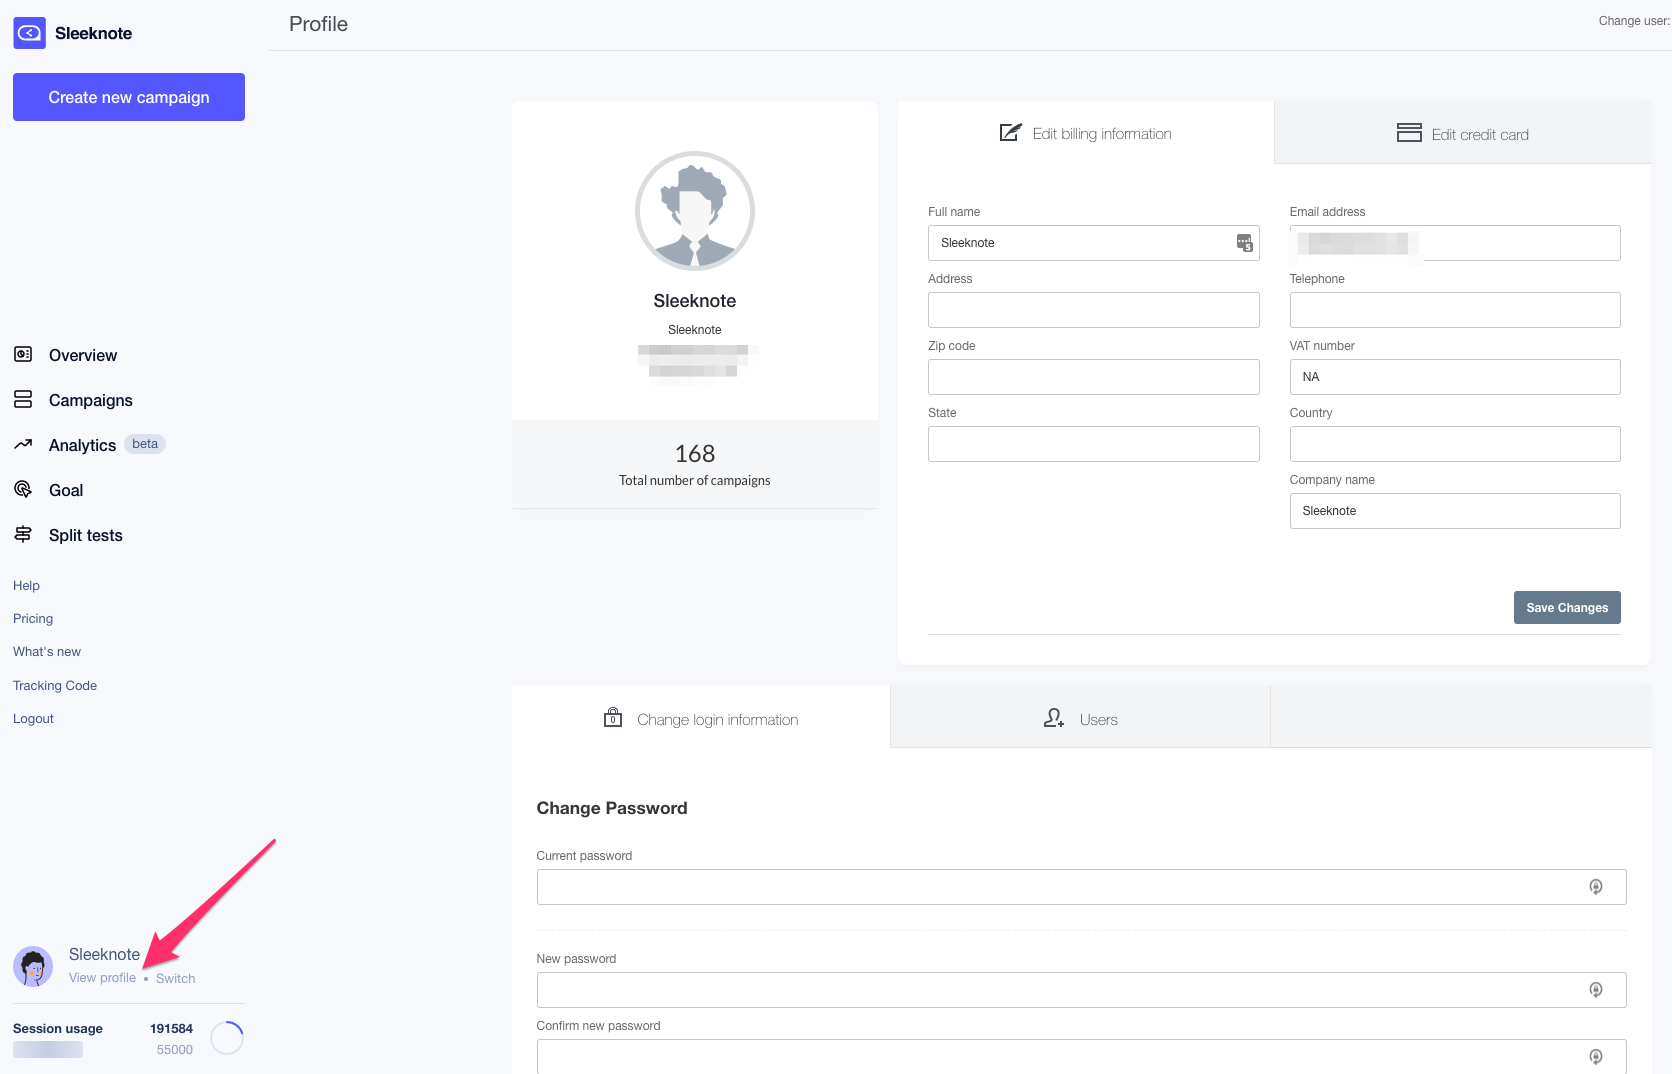Click the add-user icon by Users
The image size is (1672, 1074).
pyautogui.click(x=1054, y=718)
